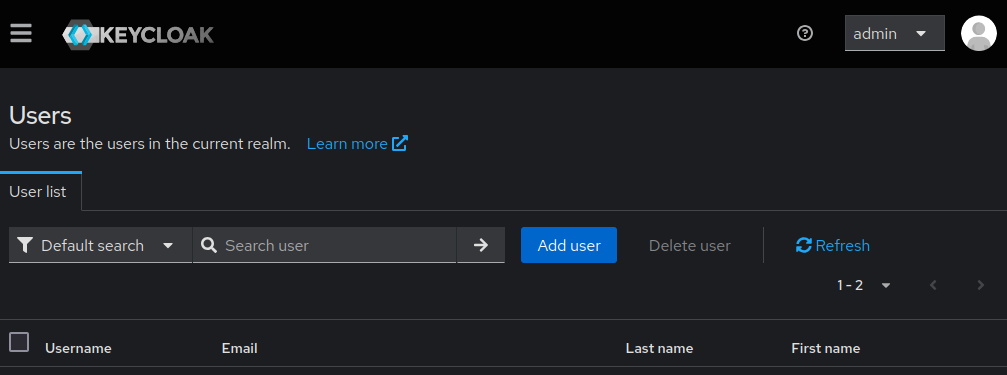Click the Keycloak logo
1007x375 pixels.
[x=137, y=34]
